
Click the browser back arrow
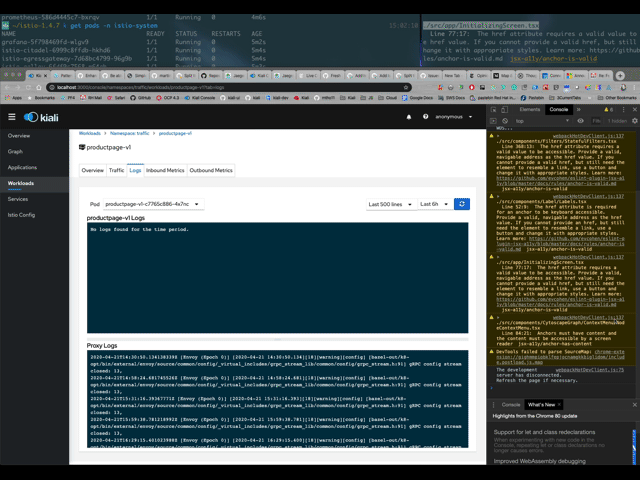[7, 87]
